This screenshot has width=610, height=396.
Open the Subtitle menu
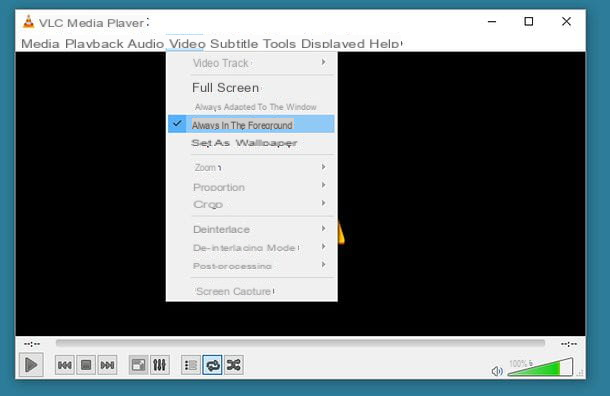click(234, 44)
